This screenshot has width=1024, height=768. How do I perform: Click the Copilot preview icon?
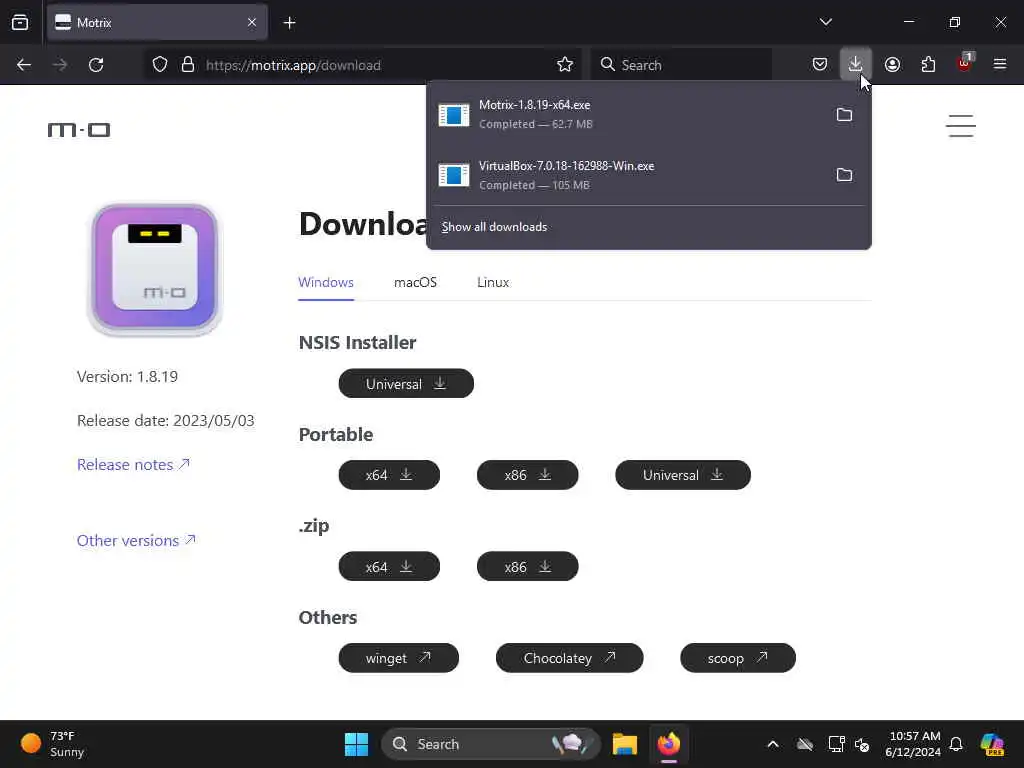coord(992,744)
